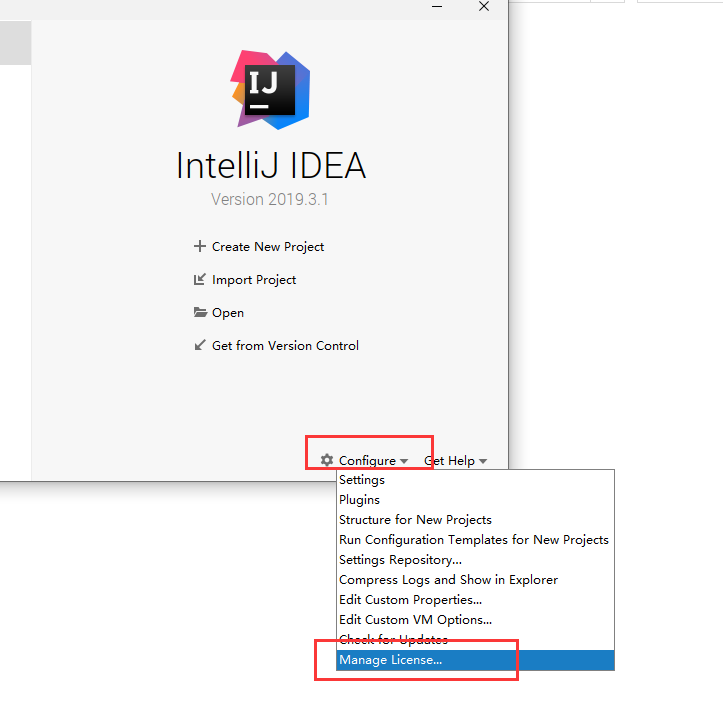Open Edit Custom Properties...

(x=475, y=600)
